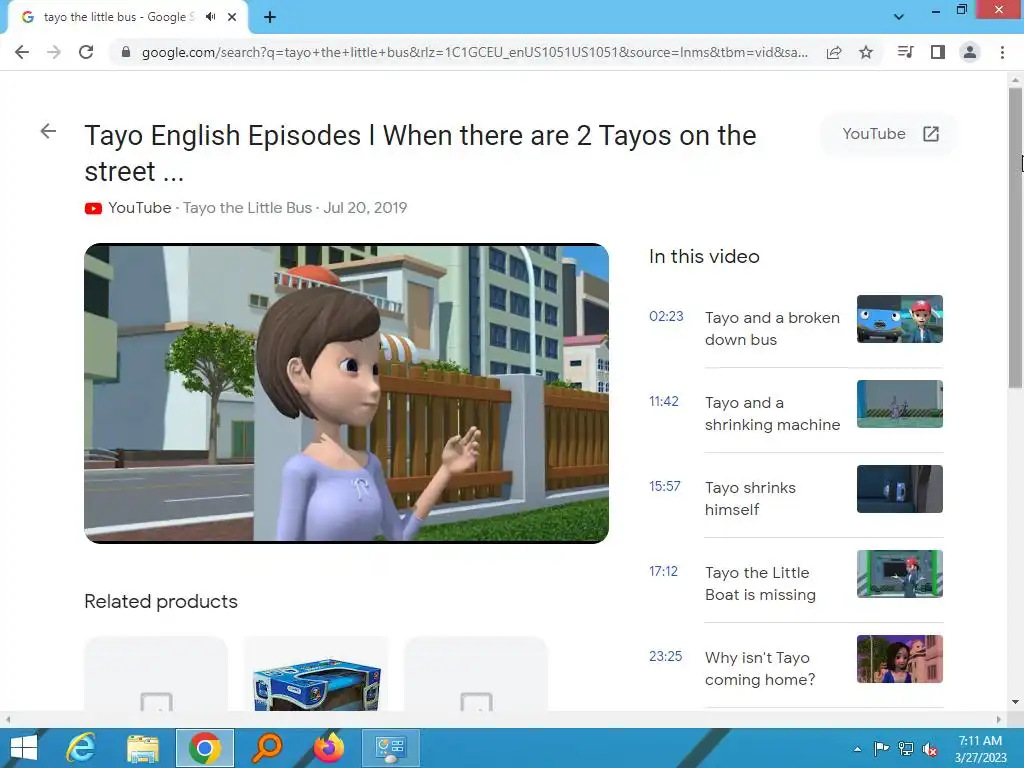Open a new tab with plus button

(270, 18)
